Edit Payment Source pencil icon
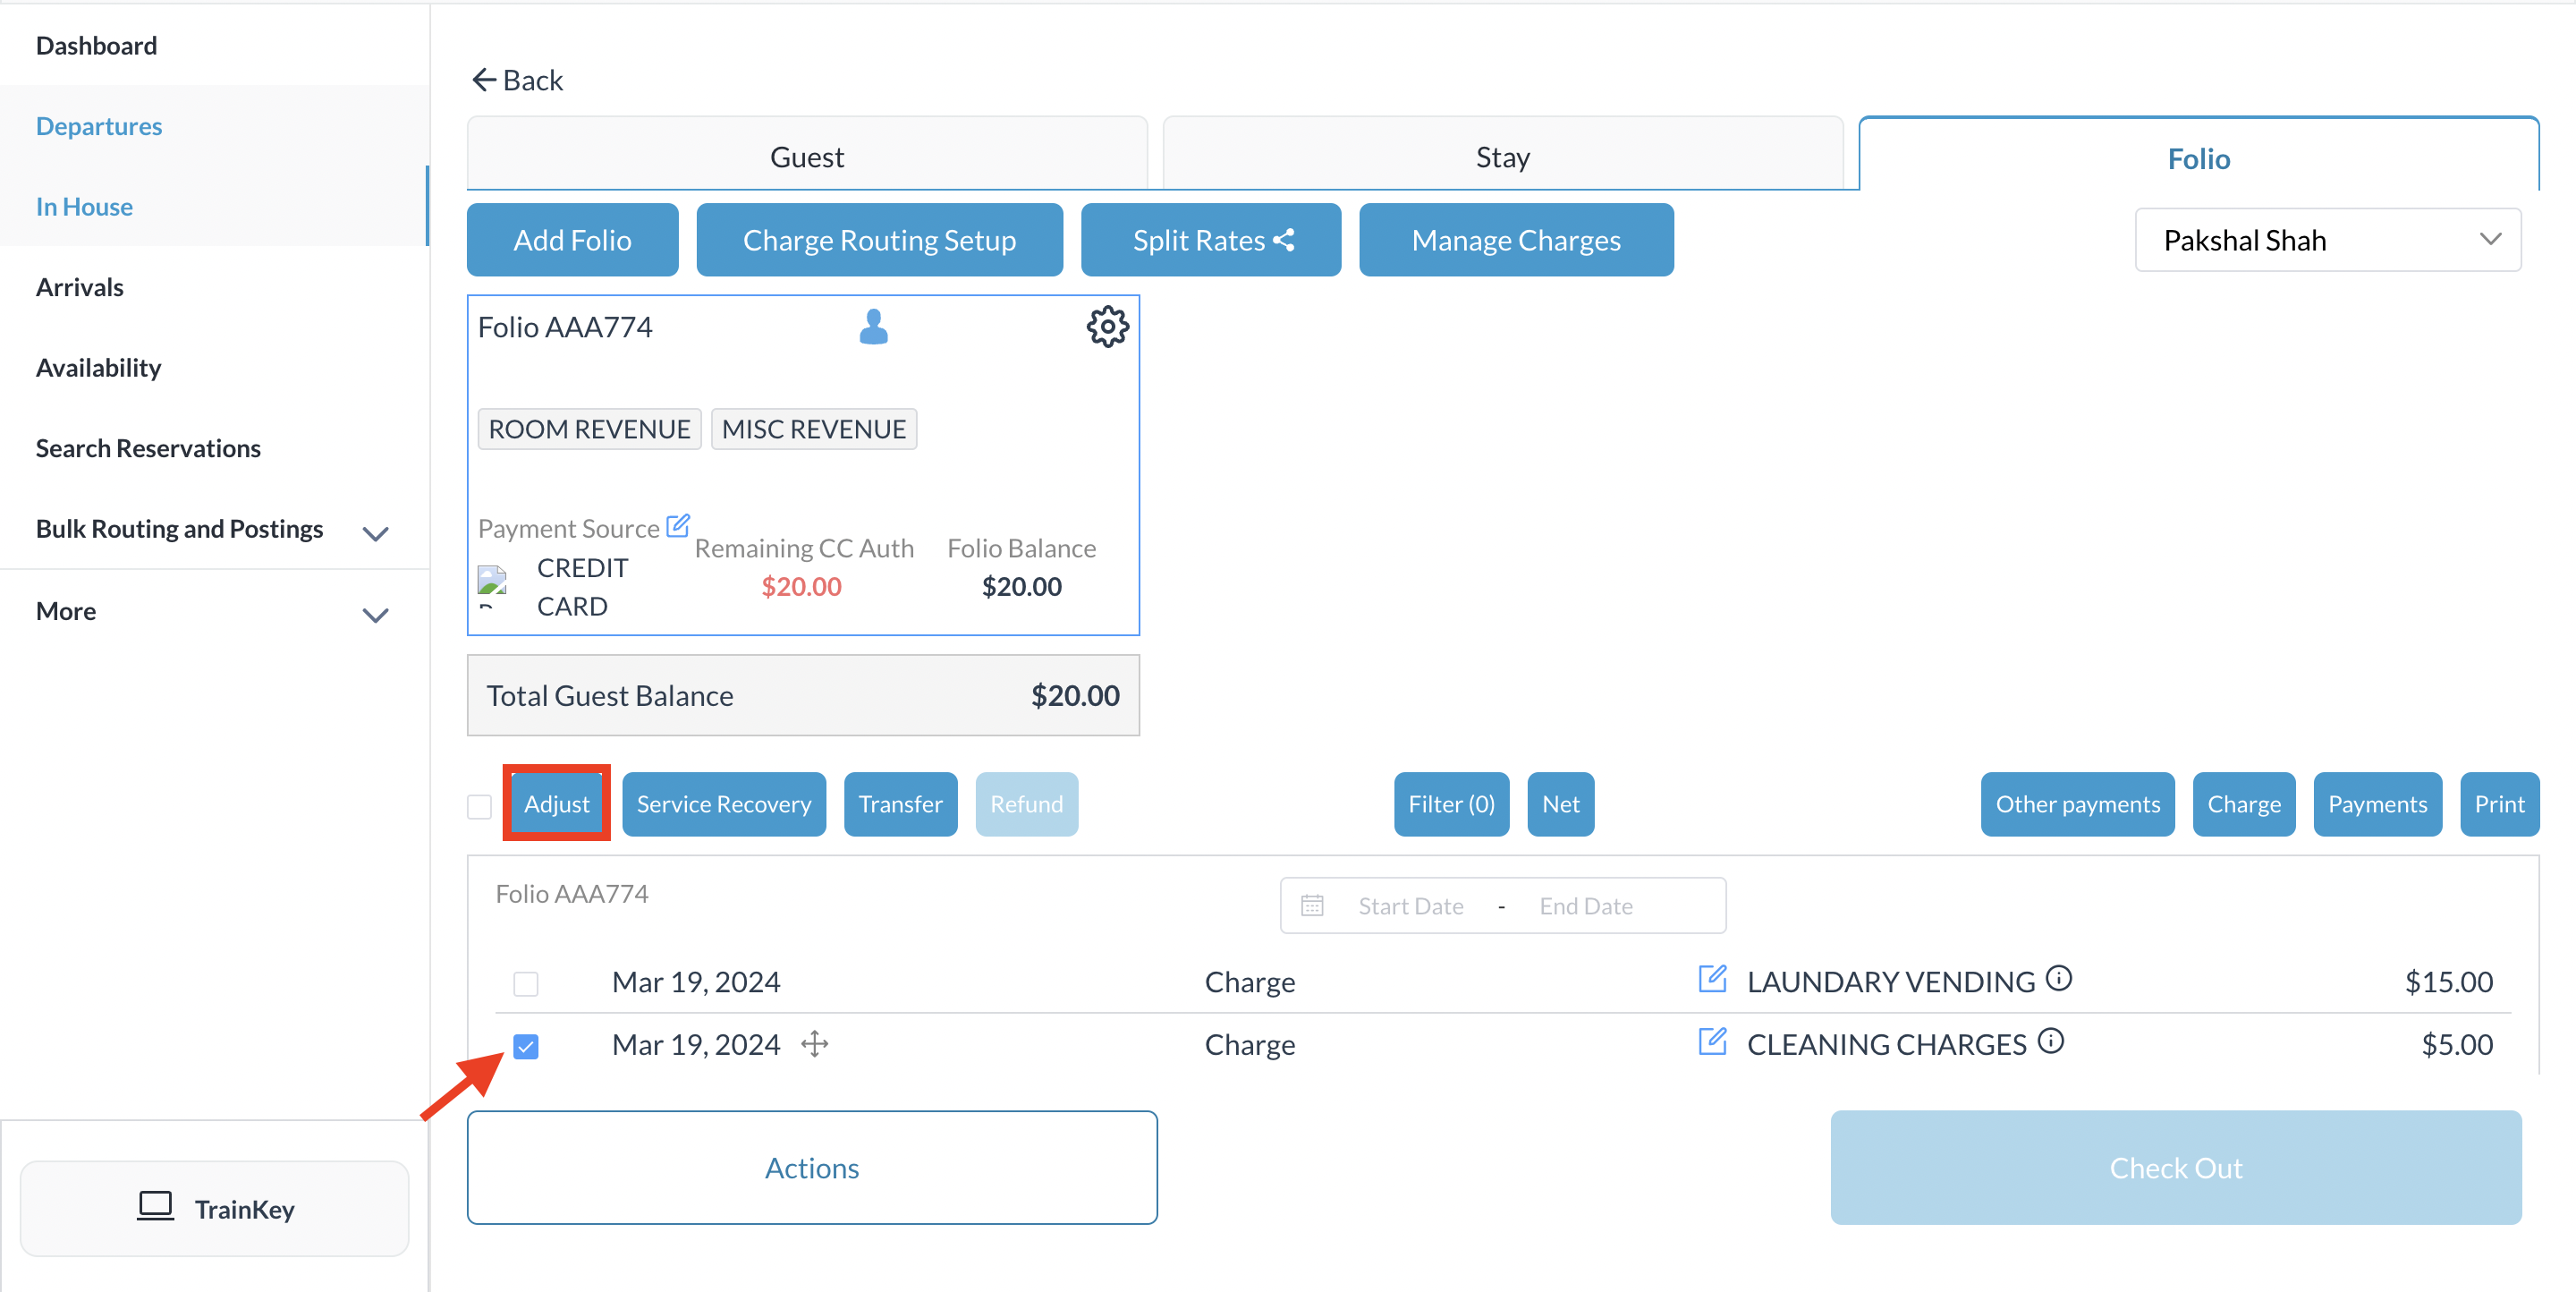The width and height of the screenshot is (2576, 1292). (678, 525)
